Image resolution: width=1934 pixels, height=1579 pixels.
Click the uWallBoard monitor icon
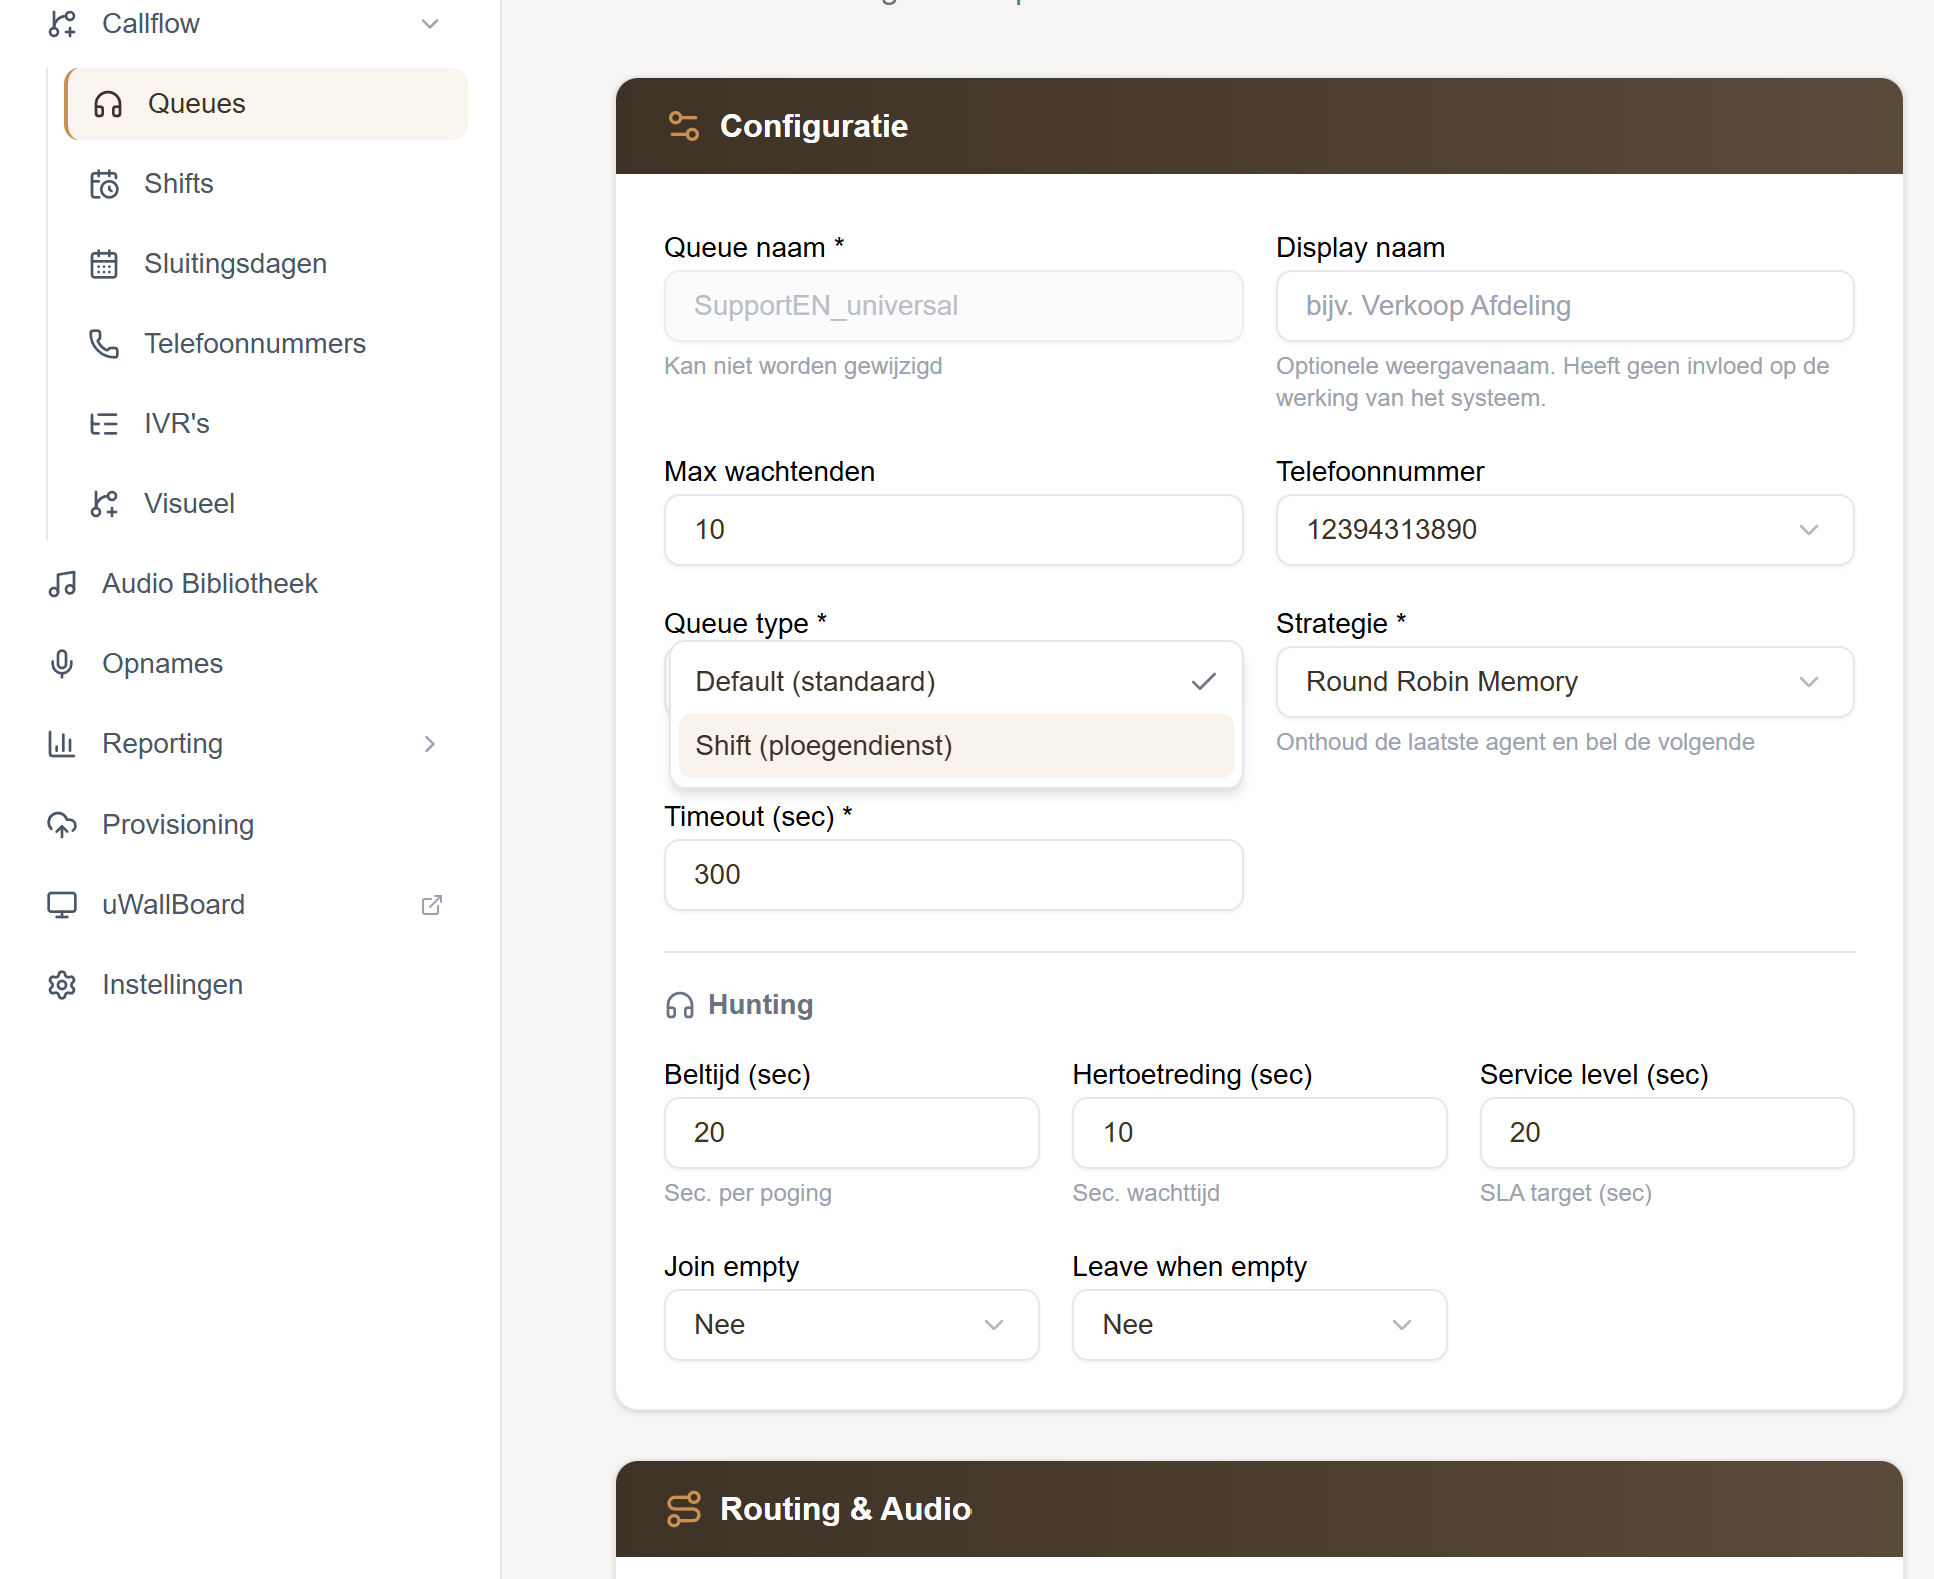[x=62, y=905]
